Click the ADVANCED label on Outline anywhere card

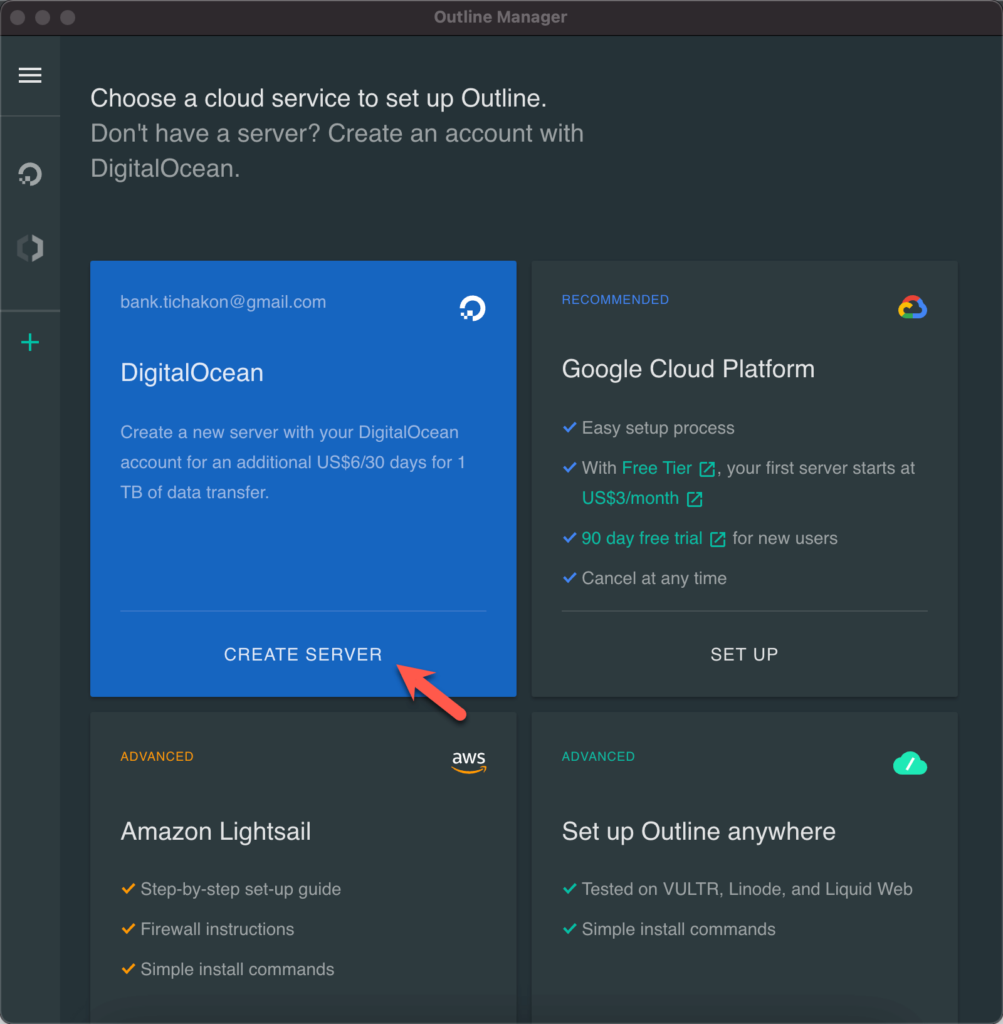point(598,756)
